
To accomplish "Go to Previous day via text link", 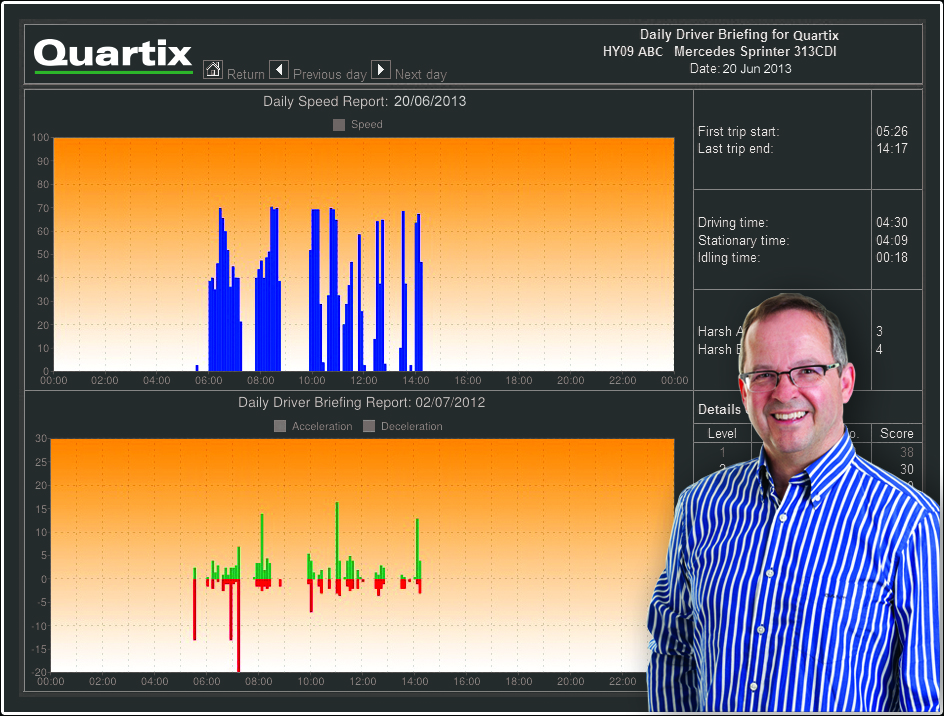I will (x=330, y=75).
